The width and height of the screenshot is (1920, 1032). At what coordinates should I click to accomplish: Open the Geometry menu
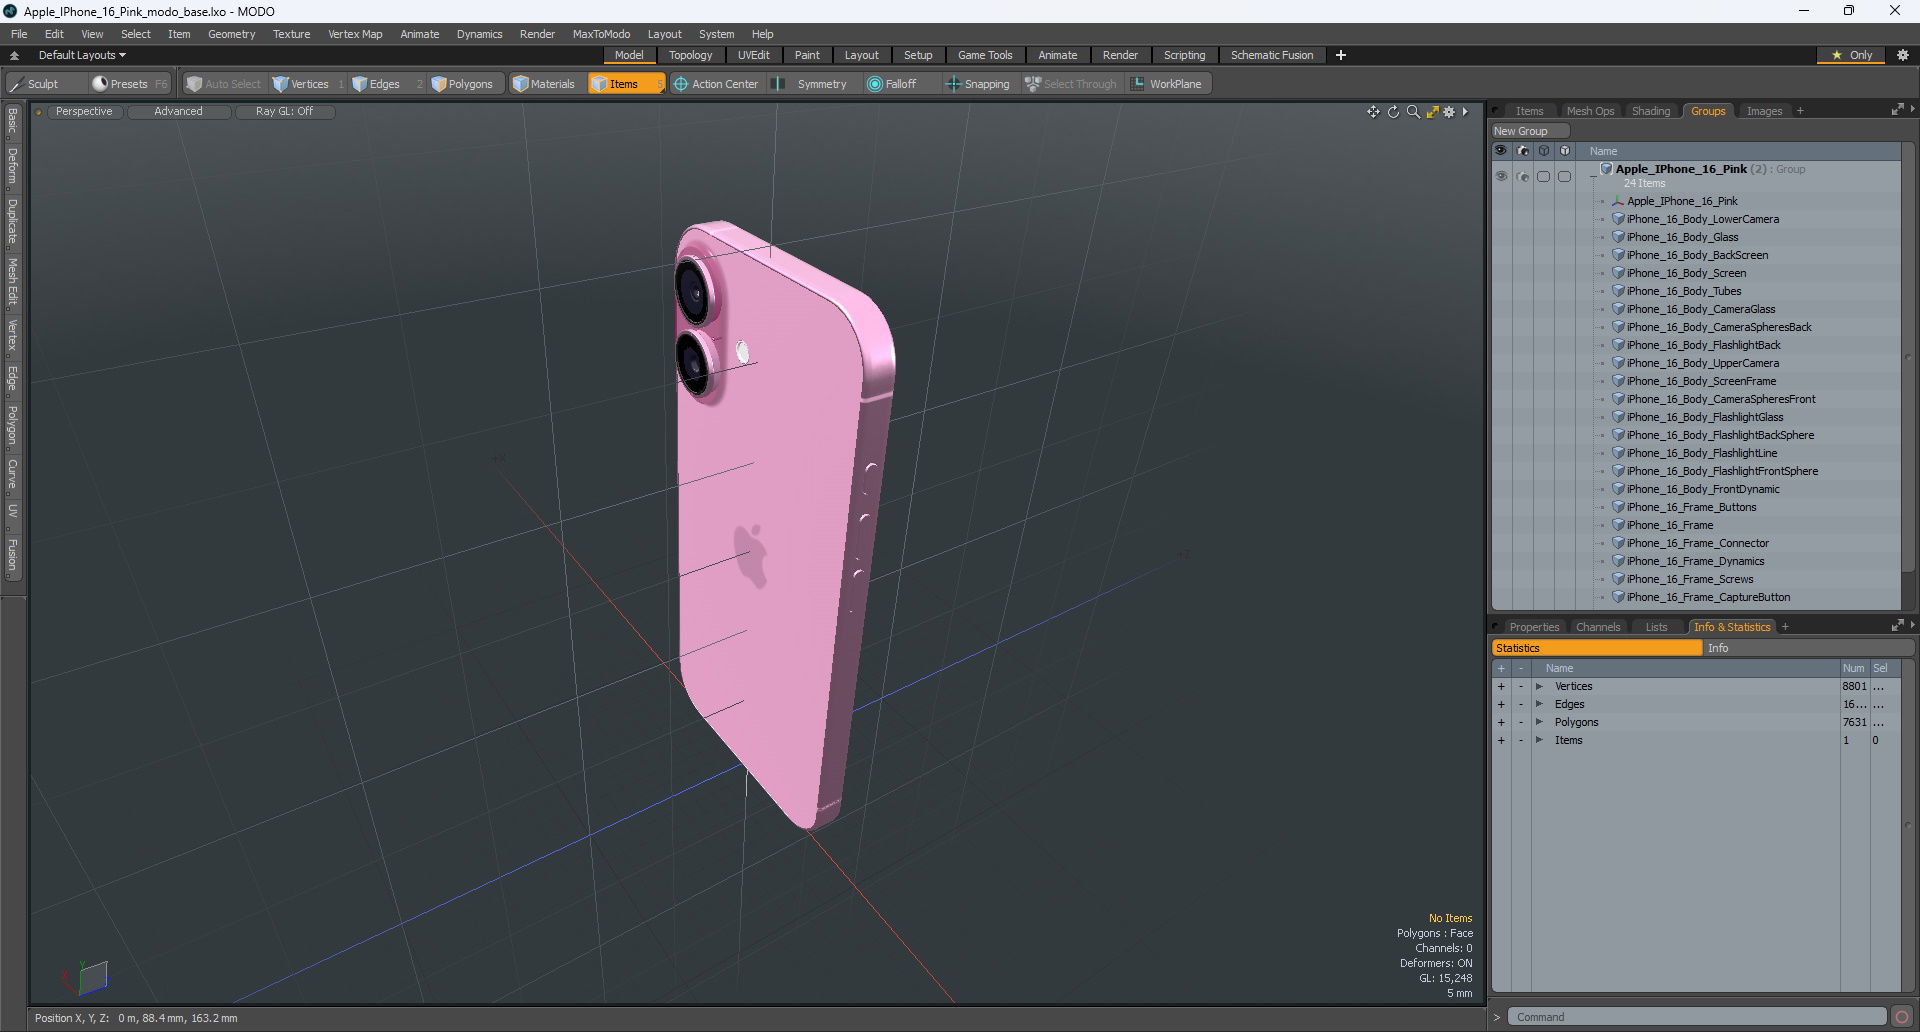[x=231, y=34]
